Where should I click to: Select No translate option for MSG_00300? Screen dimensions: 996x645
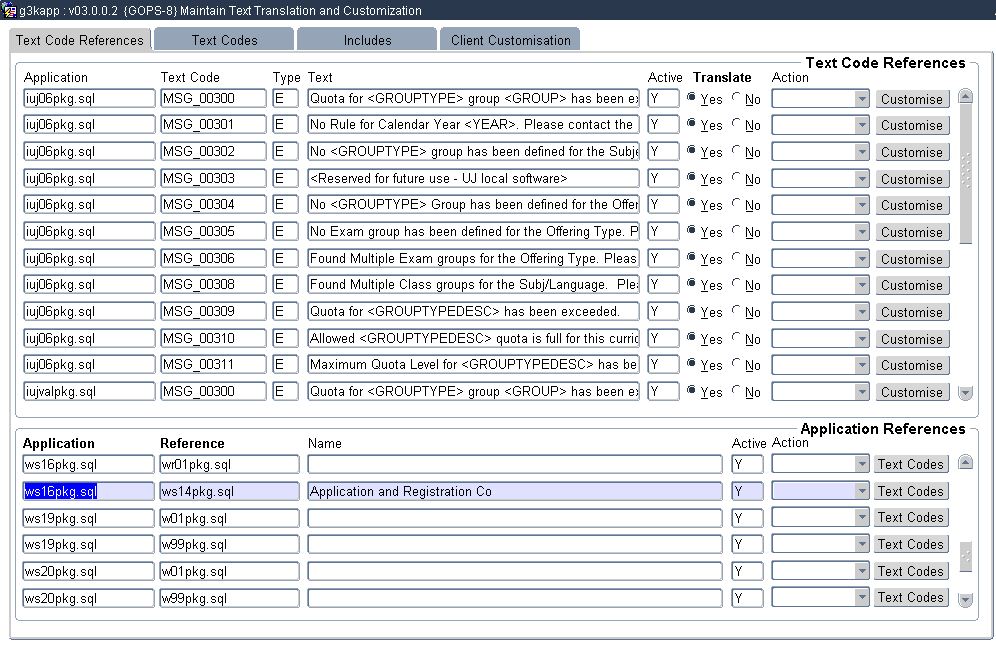(x=737, y=98)
